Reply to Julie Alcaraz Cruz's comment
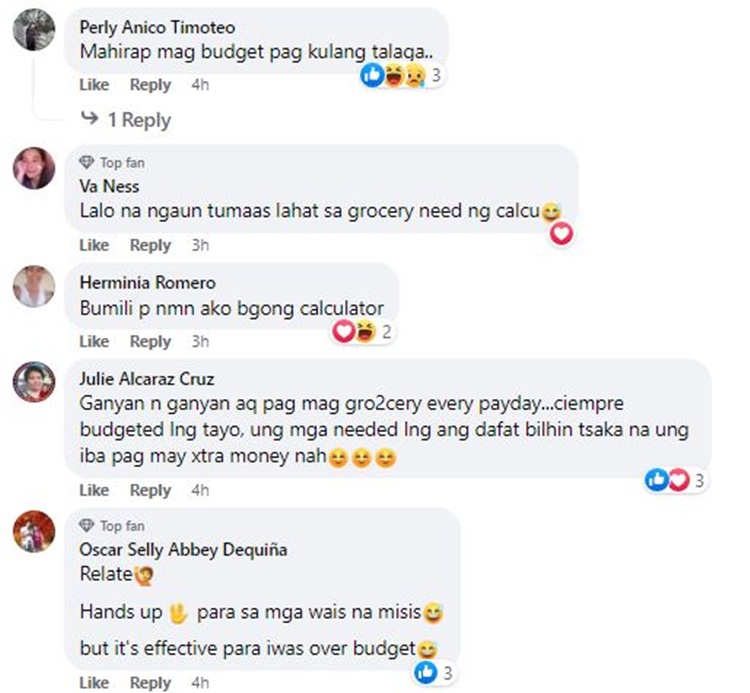 (150, 490)
